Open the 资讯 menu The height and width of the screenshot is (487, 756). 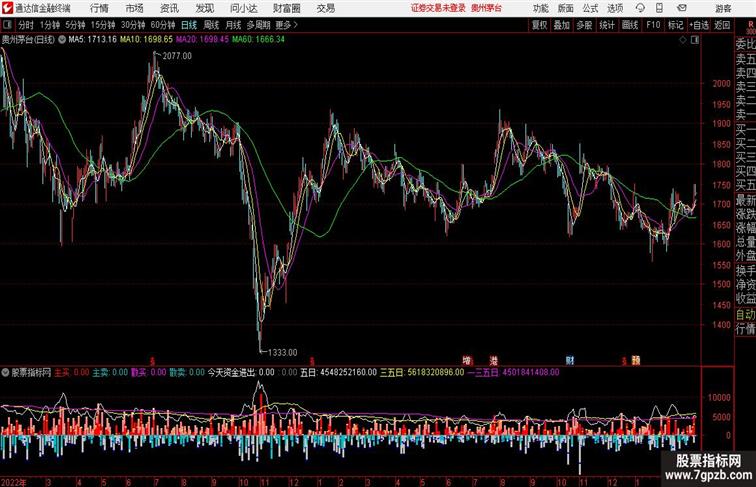(169, 8)
